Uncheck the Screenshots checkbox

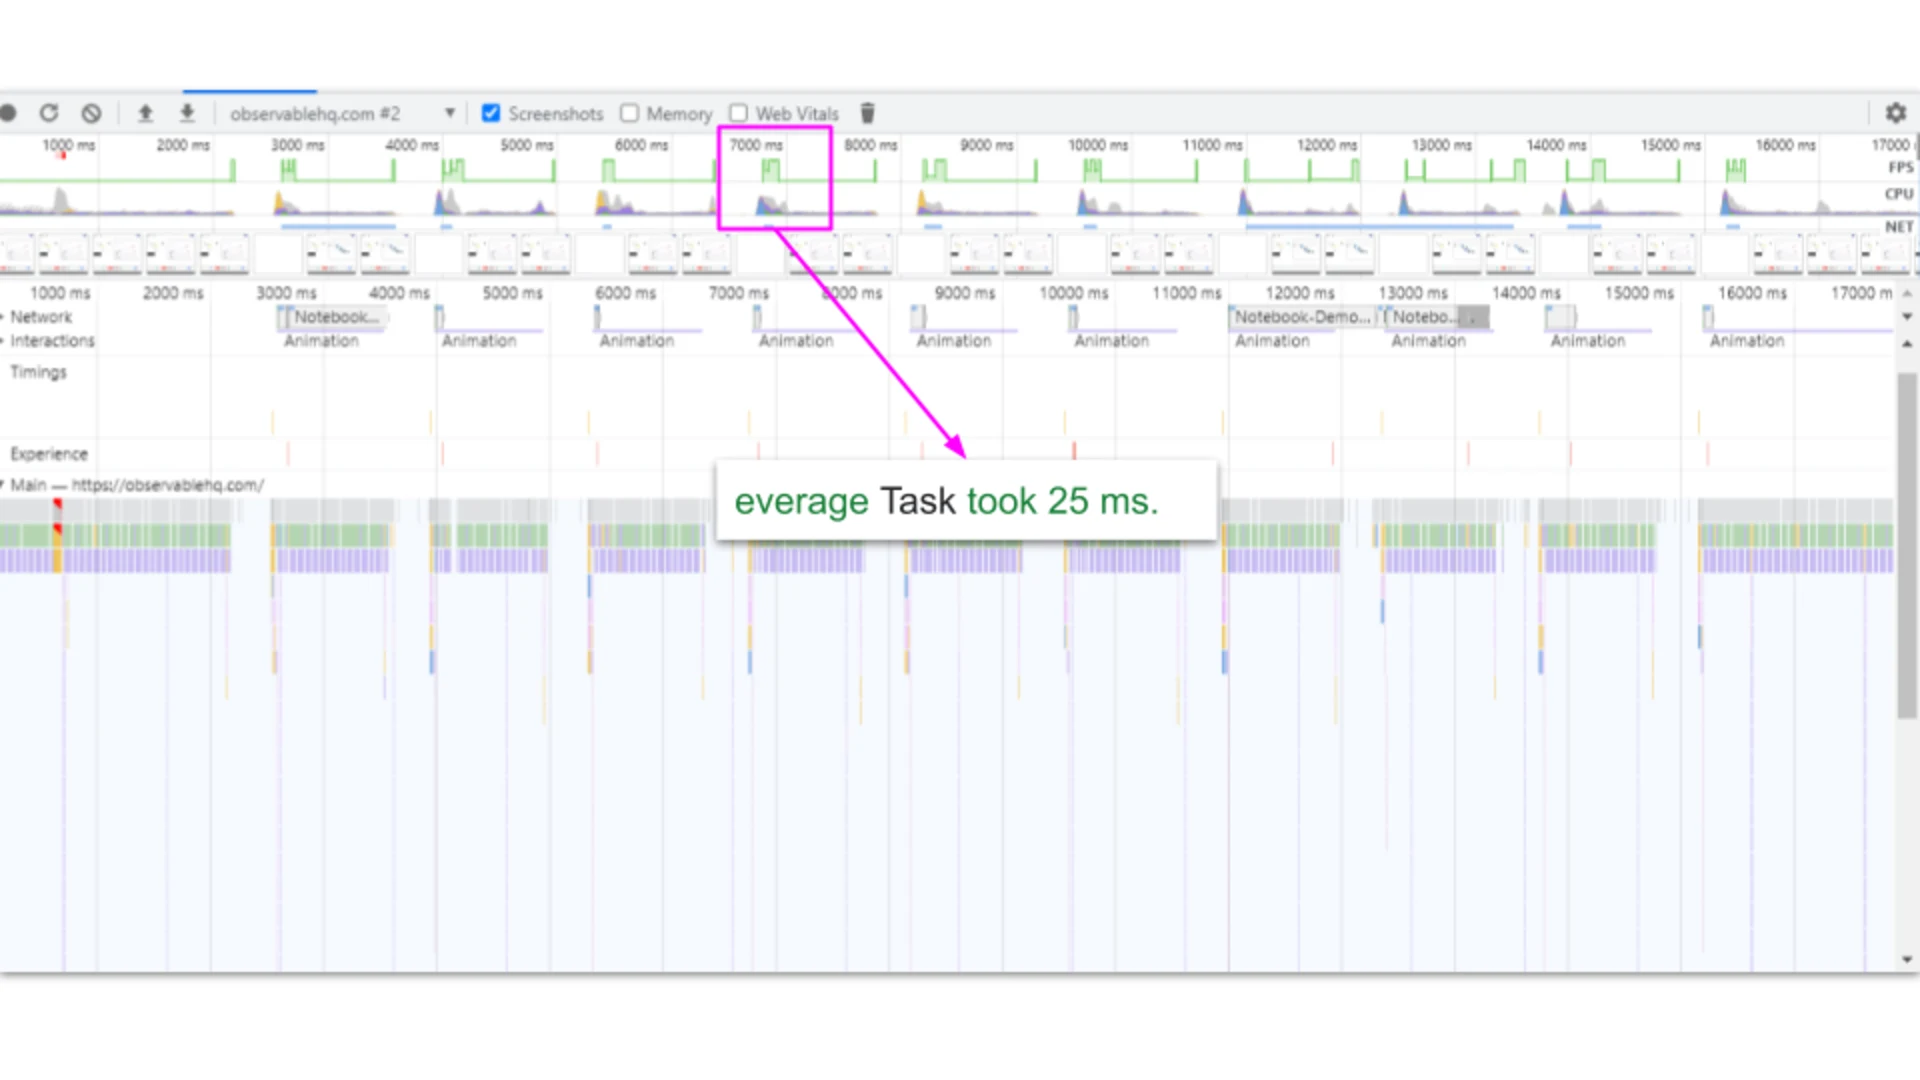click(491, 113)
